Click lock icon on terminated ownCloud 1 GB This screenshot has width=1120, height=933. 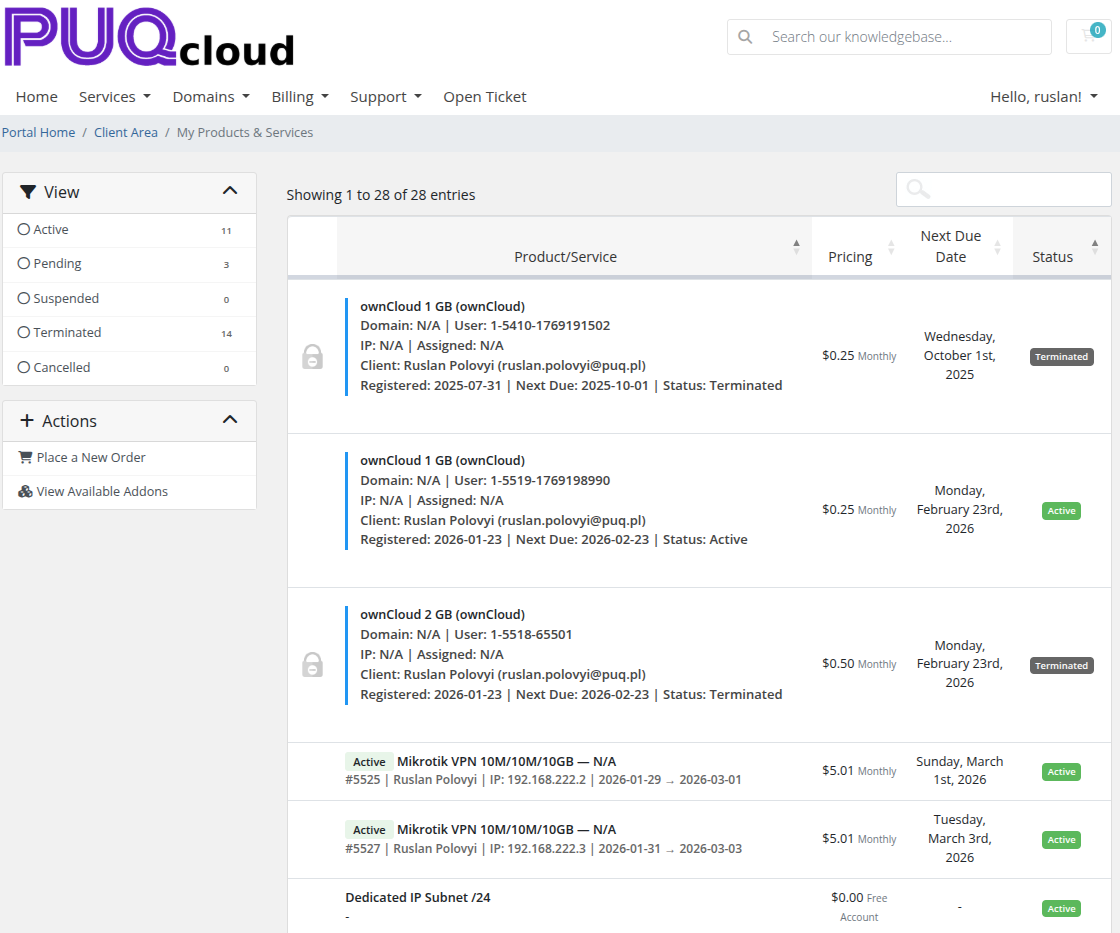[x=312, y=356]
